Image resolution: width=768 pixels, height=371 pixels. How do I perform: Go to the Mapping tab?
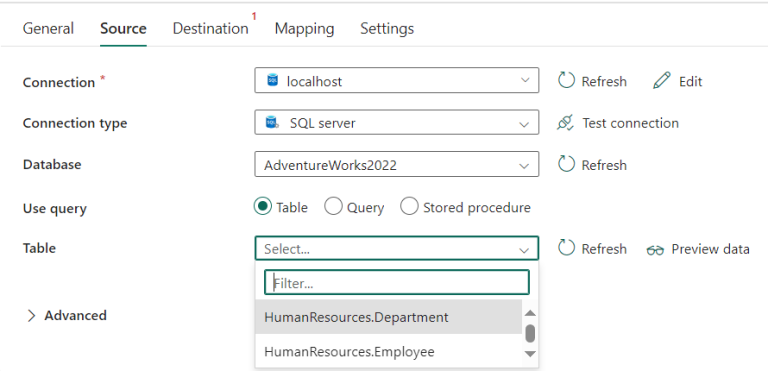[x=304, y=28]
